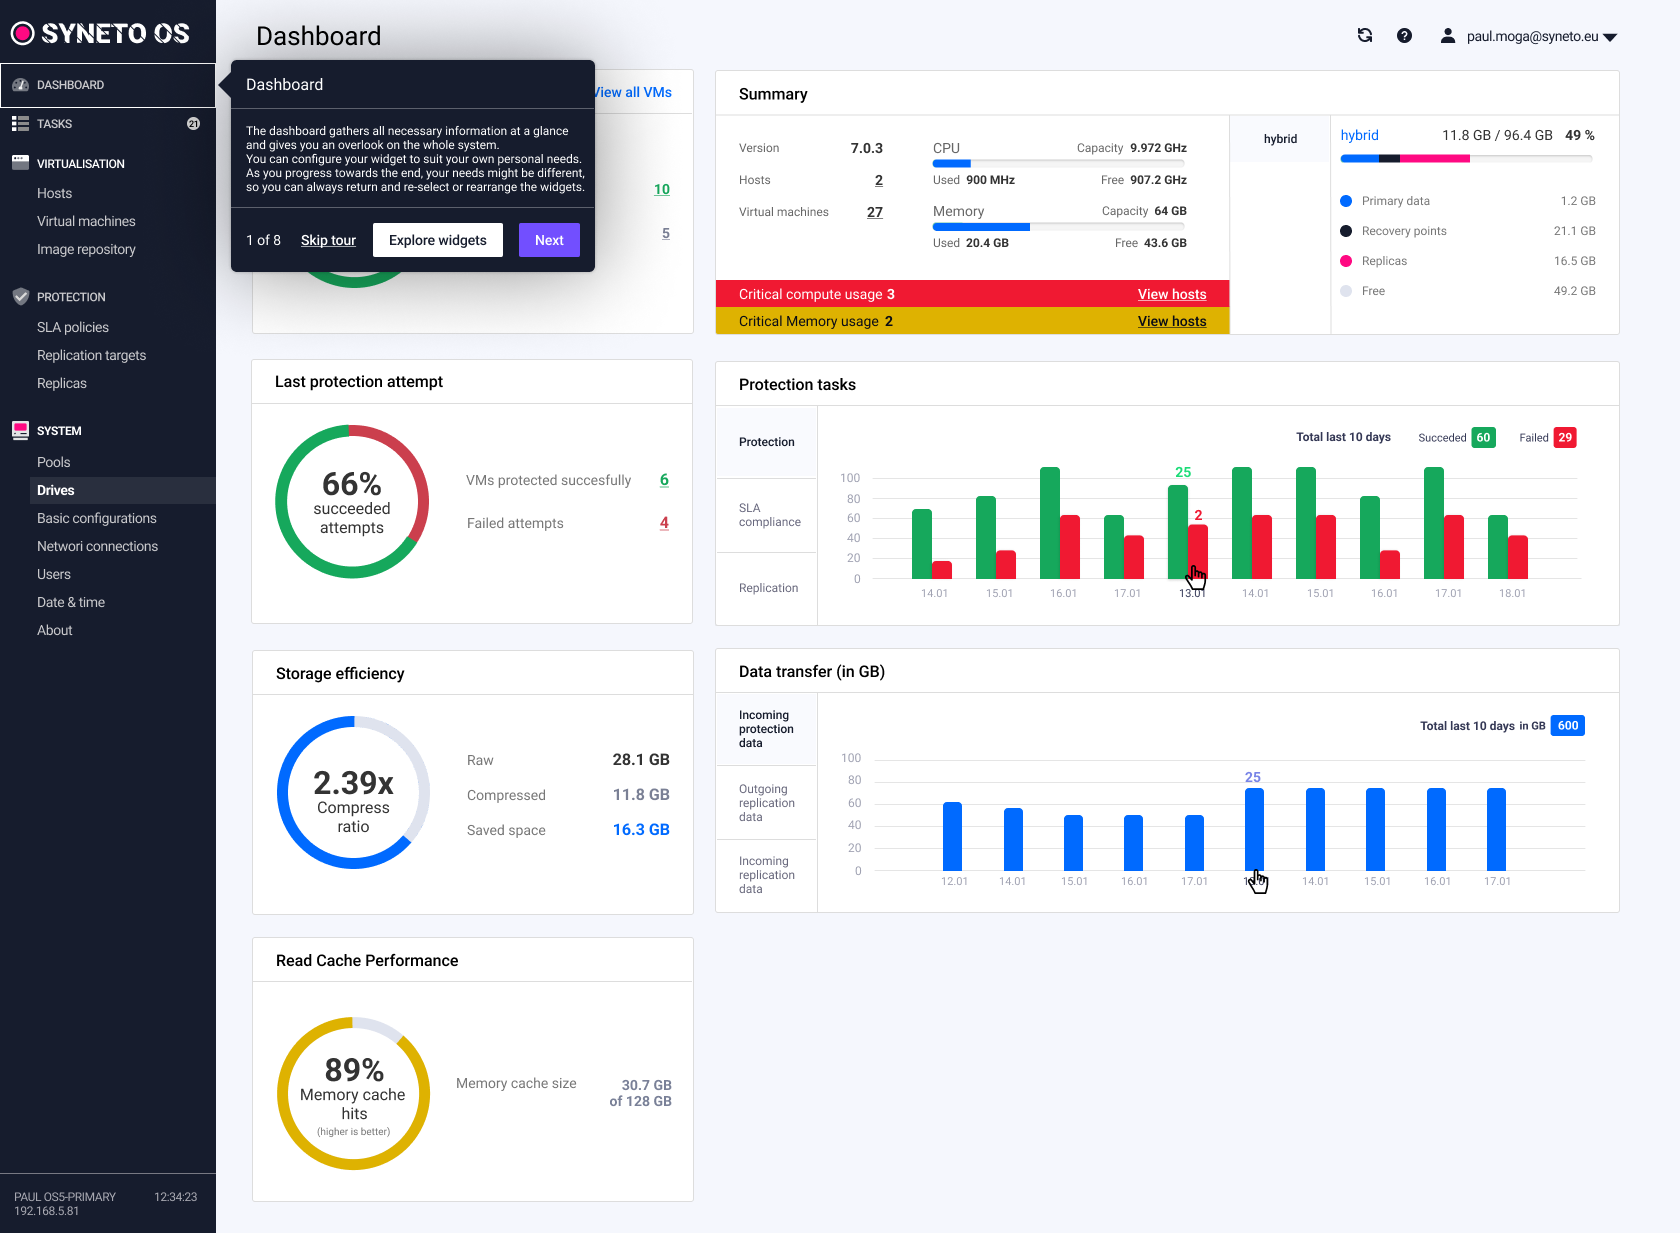
Task: Click the Syneto OS logo icon
Action: 22,34
